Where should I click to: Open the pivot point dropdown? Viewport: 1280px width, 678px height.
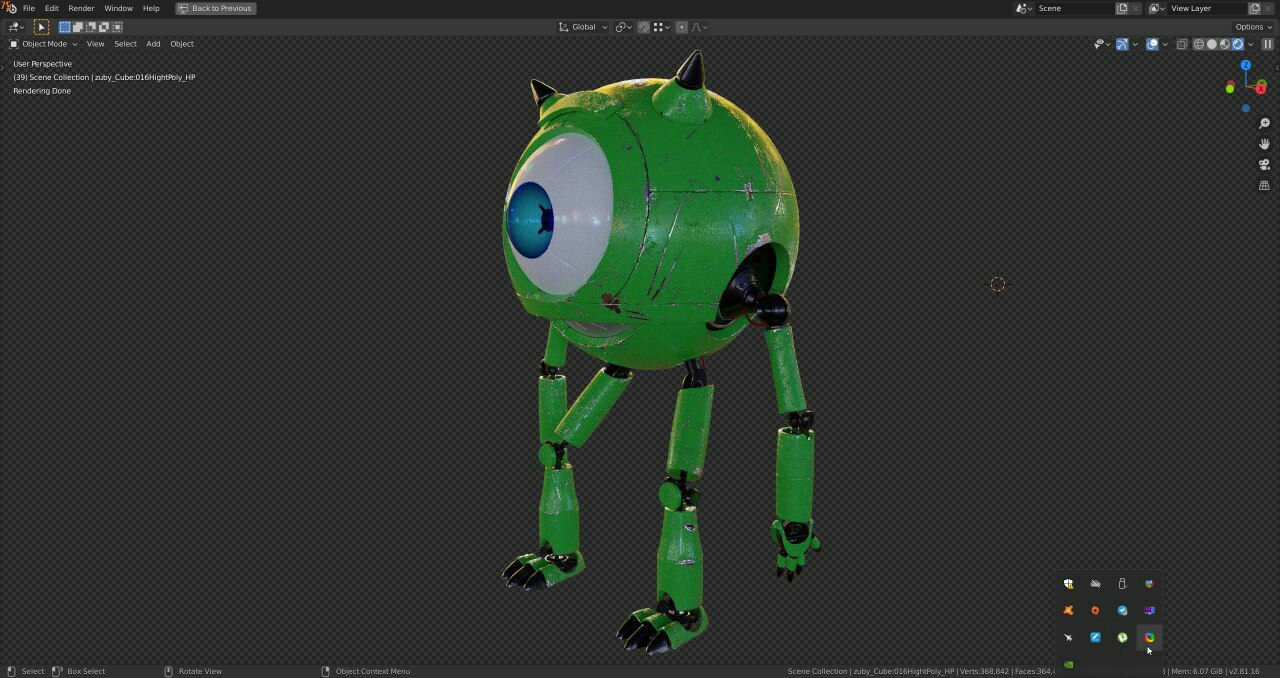click(623, 27)
